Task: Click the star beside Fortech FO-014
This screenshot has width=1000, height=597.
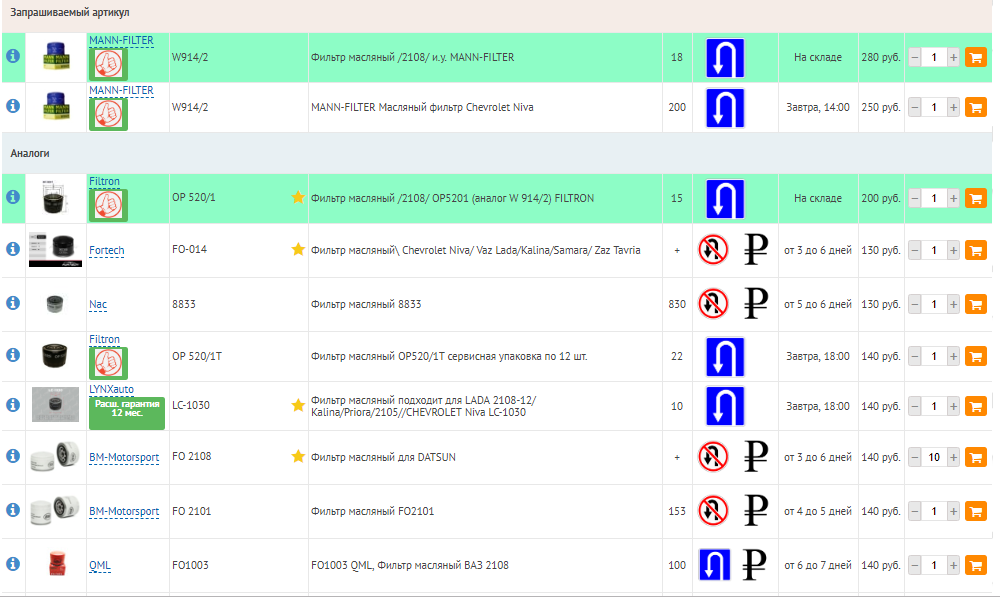Action: pos(298,249)
